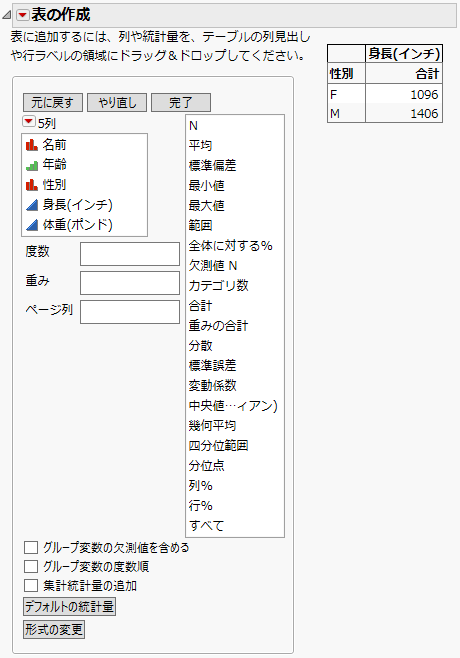Click the nominal icon beside 性別

click(32, 185)
